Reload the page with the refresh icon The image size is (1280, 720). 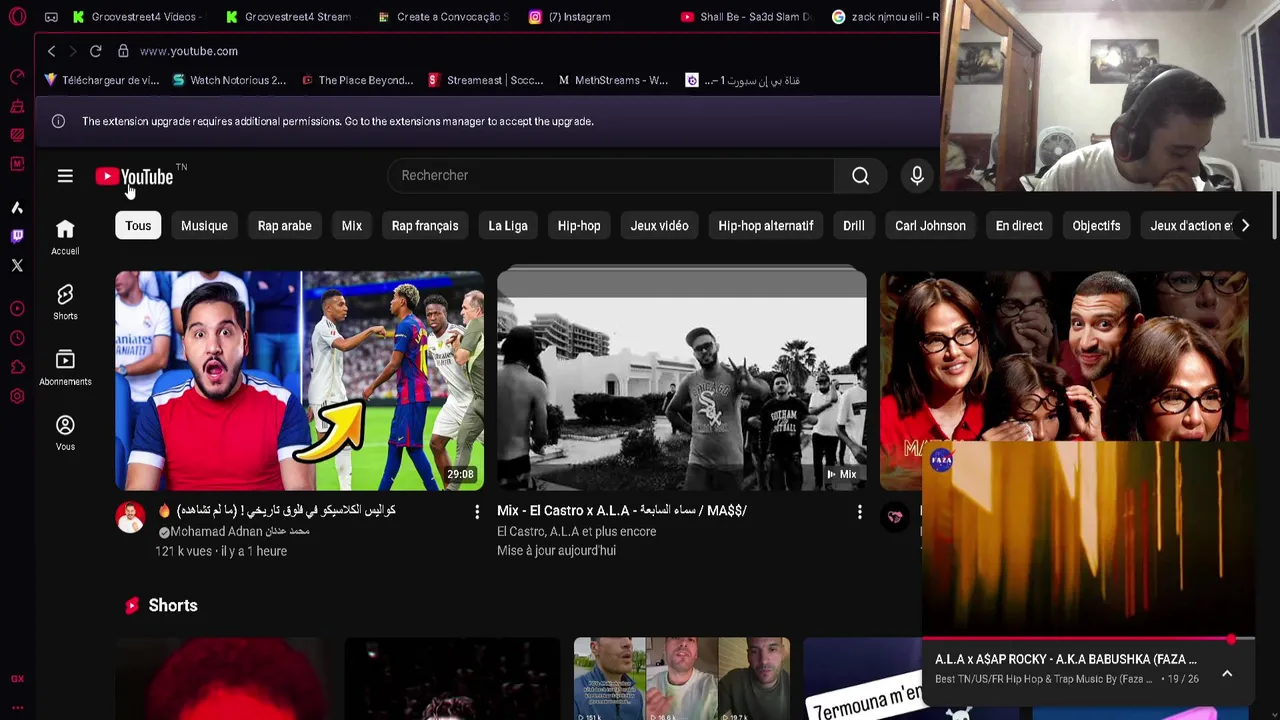point(95,51)
